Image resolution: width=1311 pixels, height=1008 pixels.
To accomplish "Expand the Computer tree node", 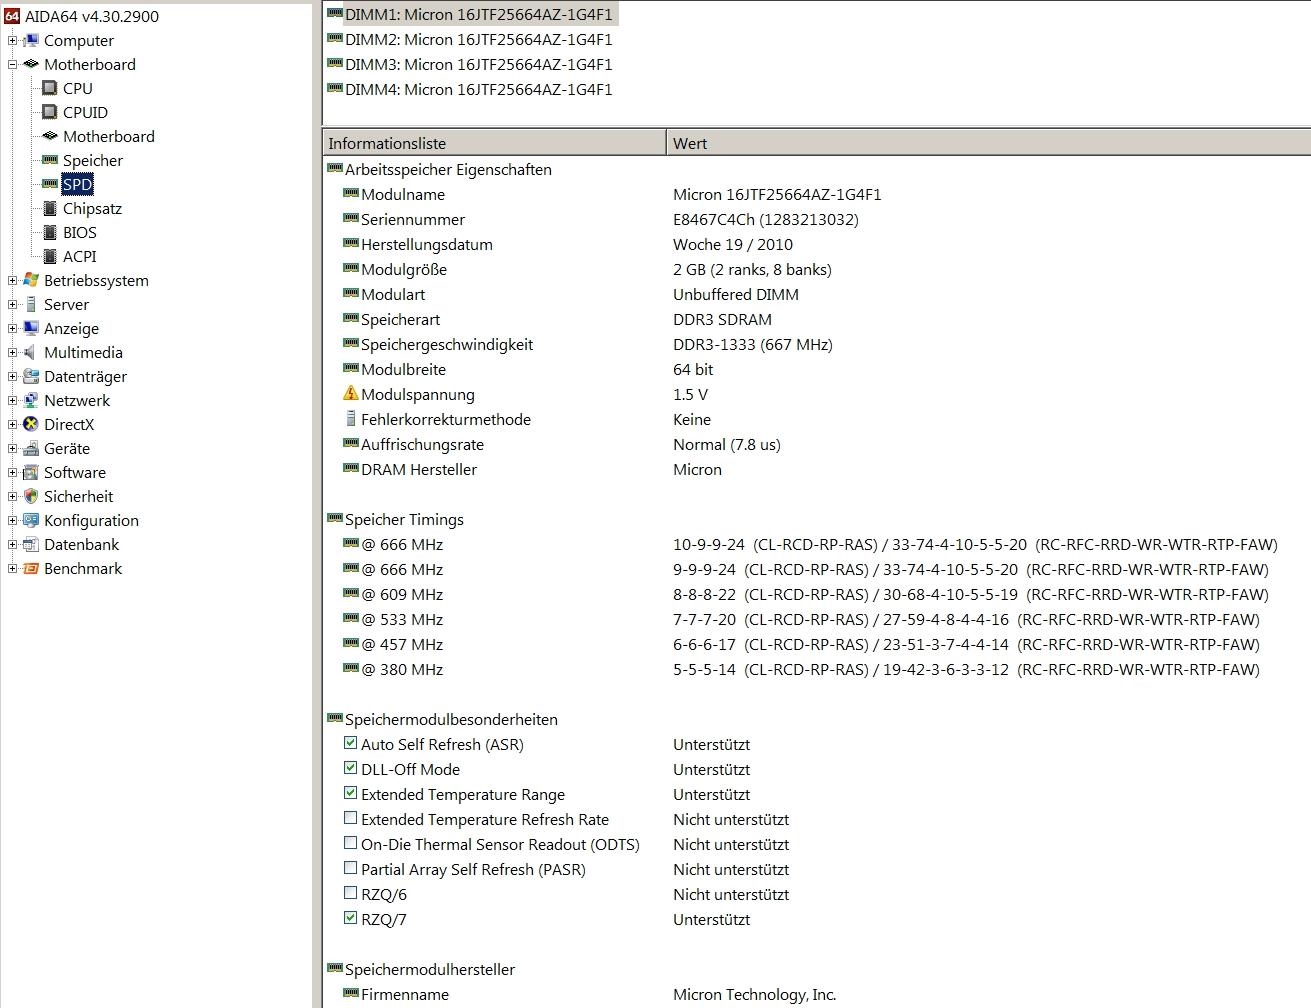I will click(x=12, y=41).
